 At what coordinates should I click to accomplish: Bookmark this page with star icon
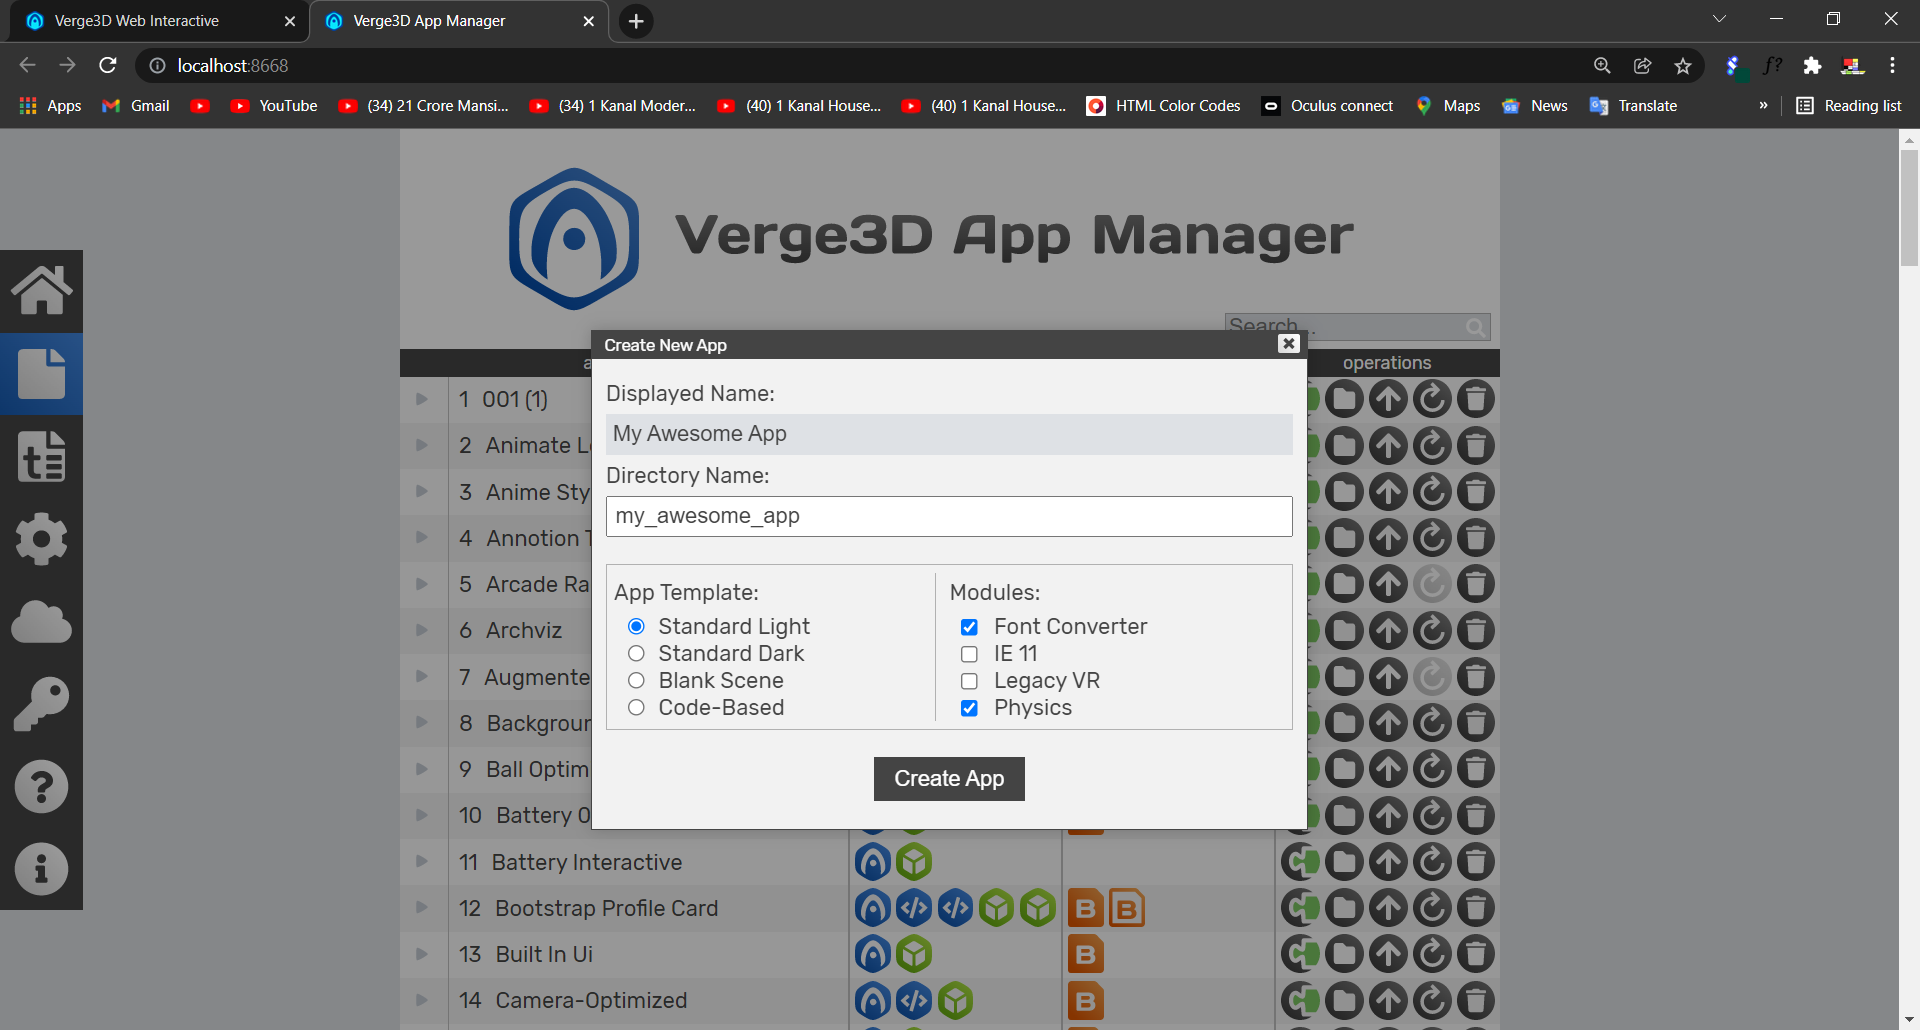coord(1683,66)
